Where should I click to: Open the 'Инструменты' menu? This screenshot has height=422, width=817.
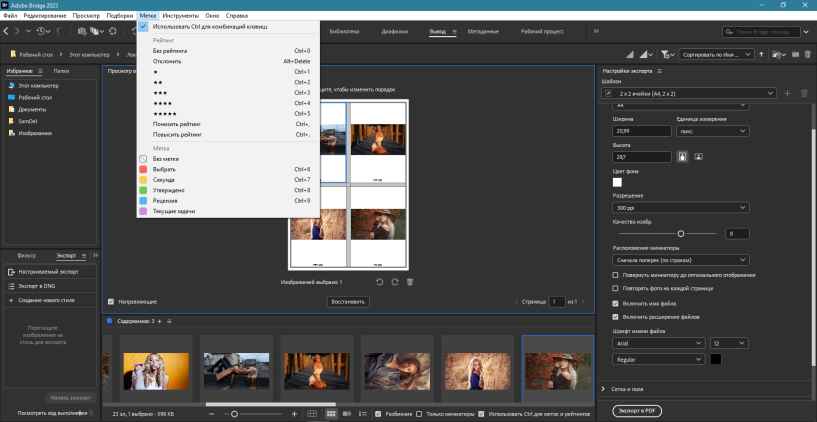click(180, 17)
